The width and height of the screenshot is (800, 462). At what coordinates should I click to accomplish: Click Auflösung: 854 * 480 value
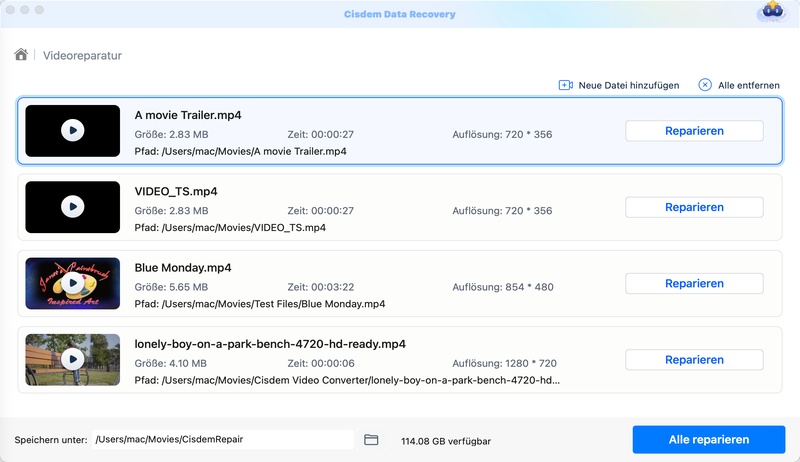pyautogui.click(x=503, y=287)
